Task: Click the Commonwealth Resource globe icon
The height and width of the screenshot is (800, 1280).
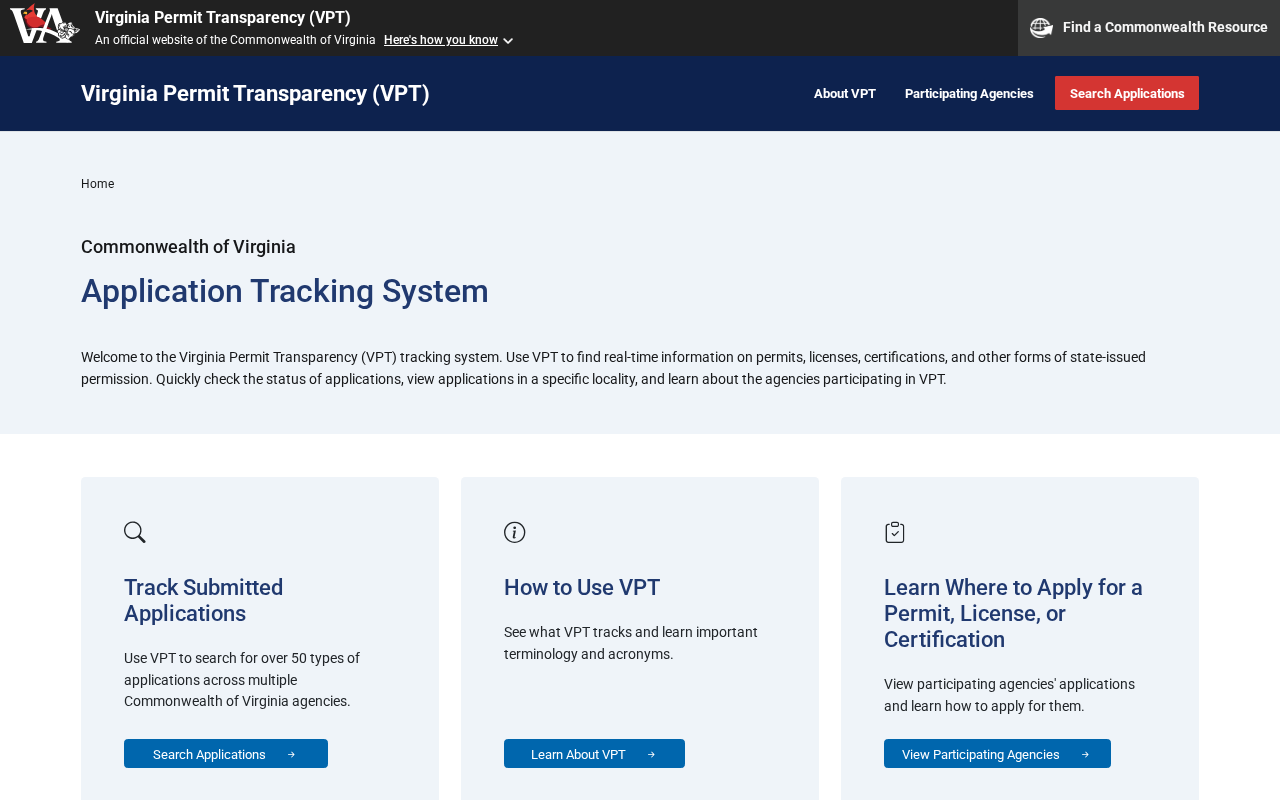Action: pos(1041,28)
